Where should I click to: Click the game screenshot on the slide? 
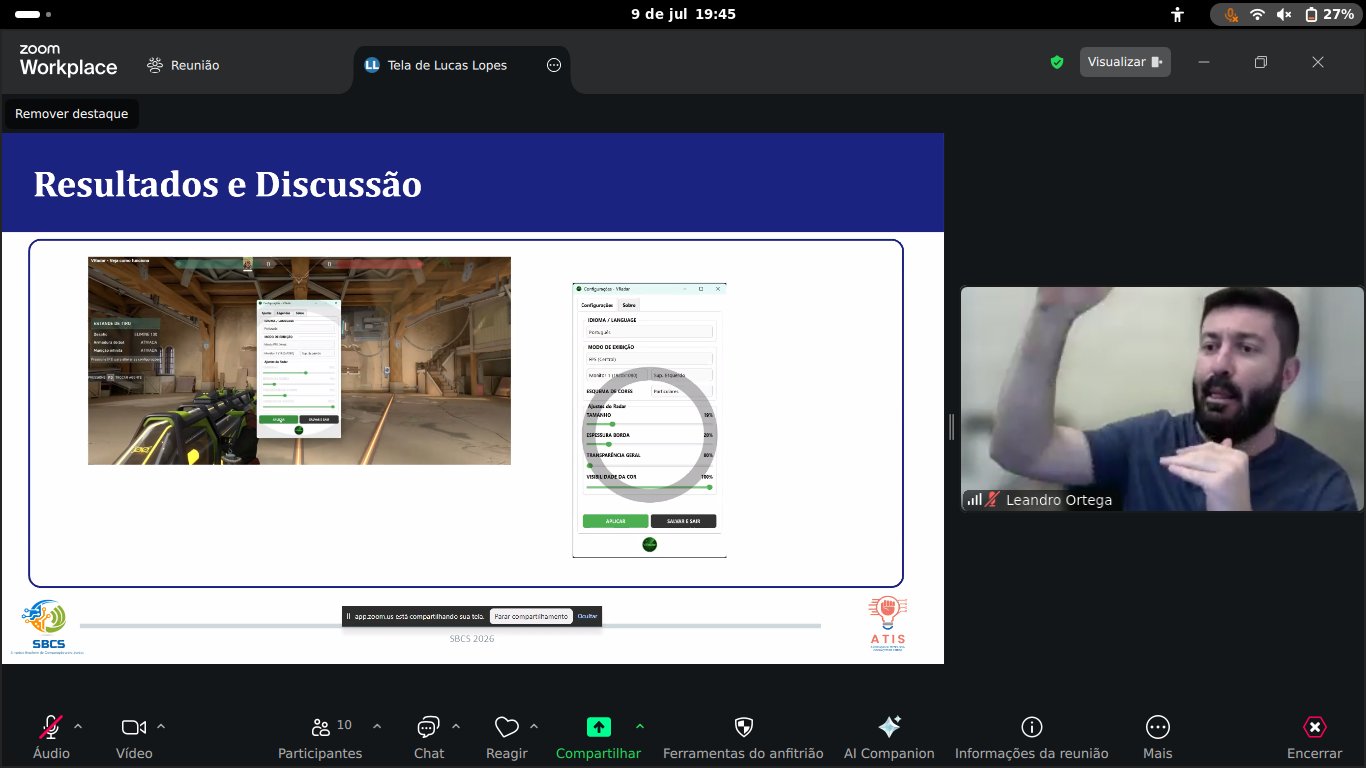coord(299,361)
